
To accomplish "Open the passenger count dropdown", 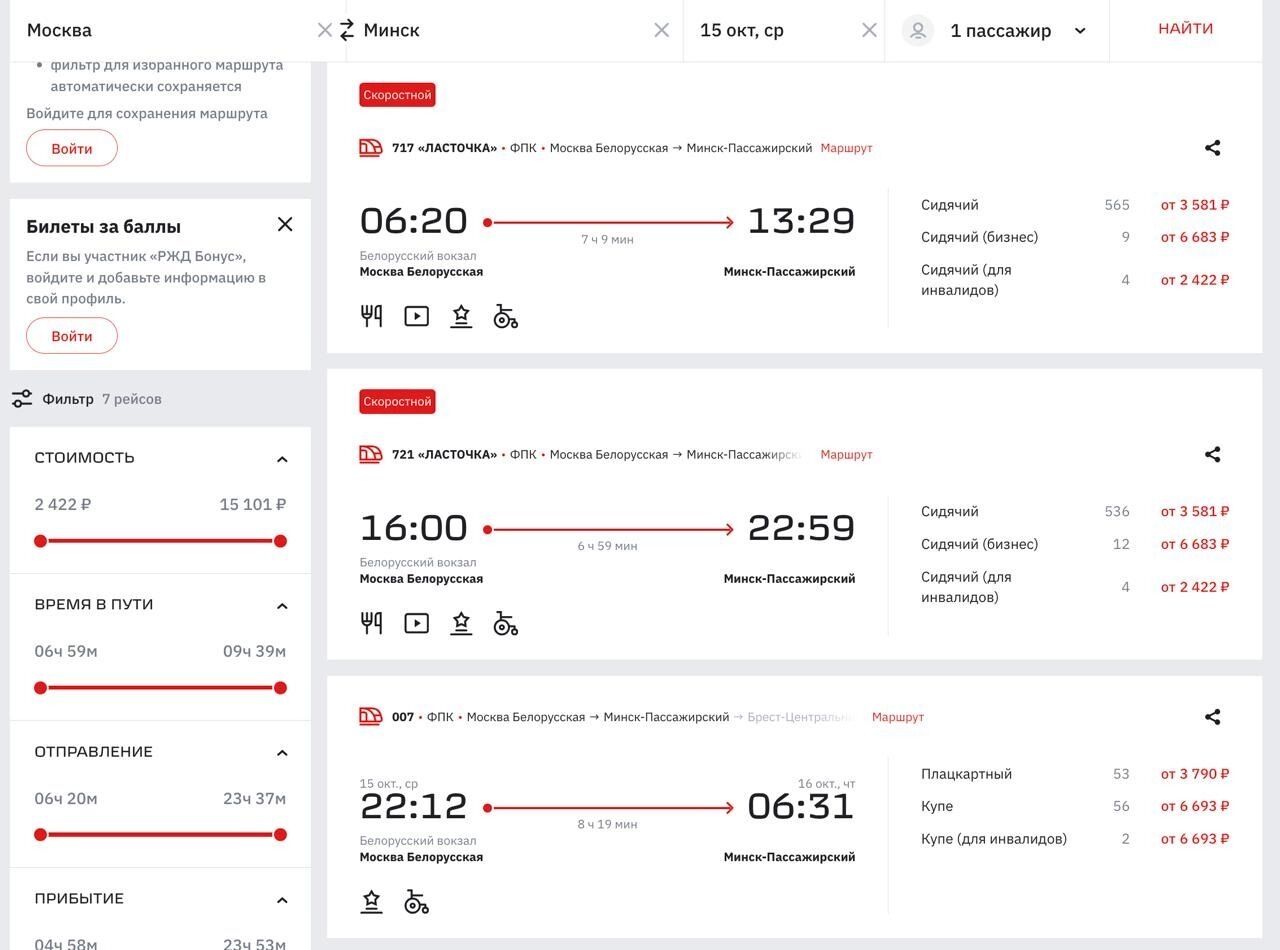I will (1080, 31).
